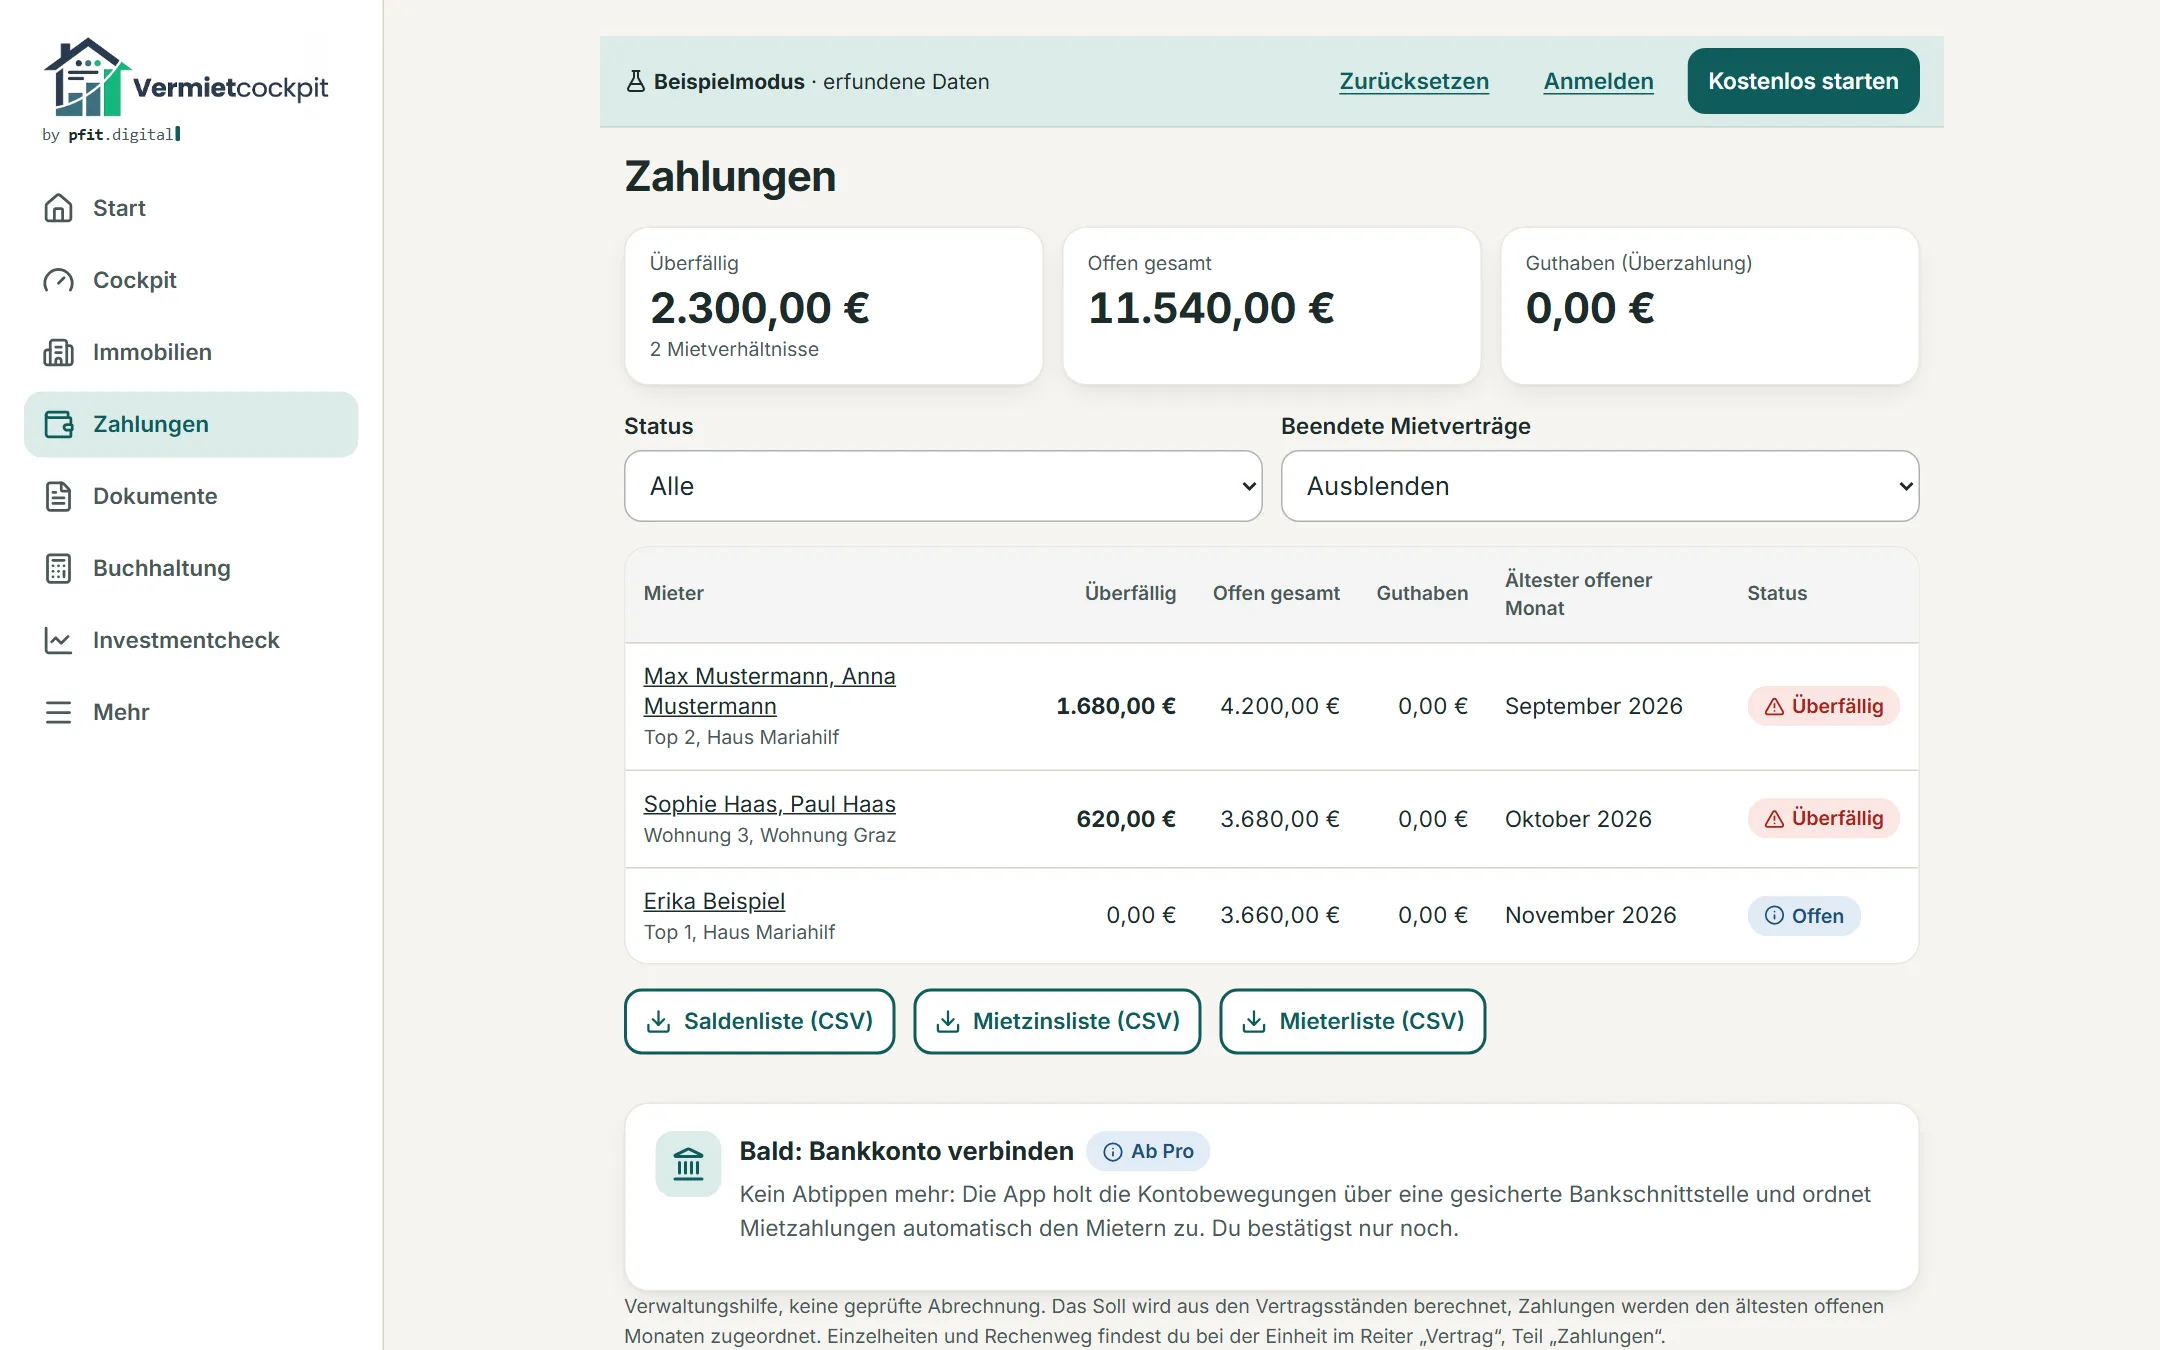Open Max Mustermann, Anna Mustermann tenant link

click(769, 691)
